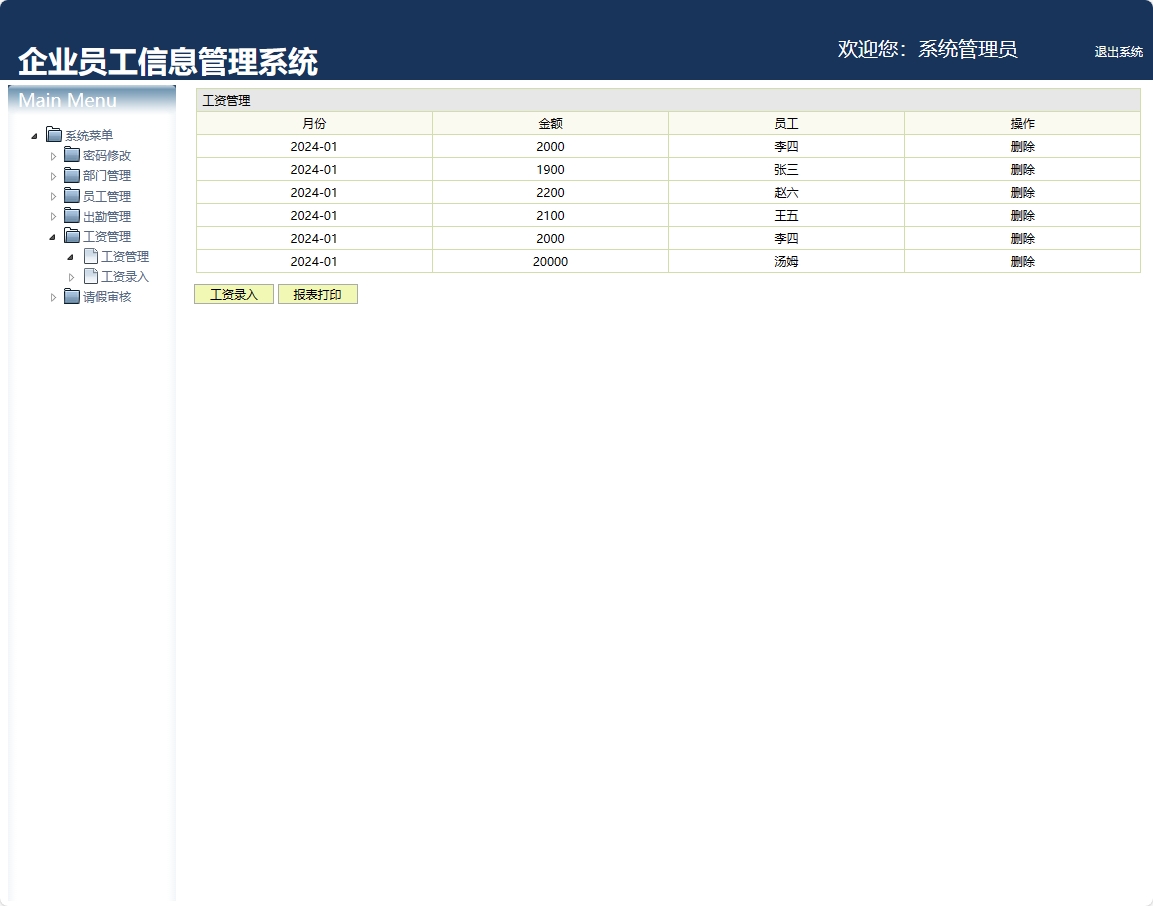
Task: Expand the 密码修改 tree node
Action: [x=55, y=154]
